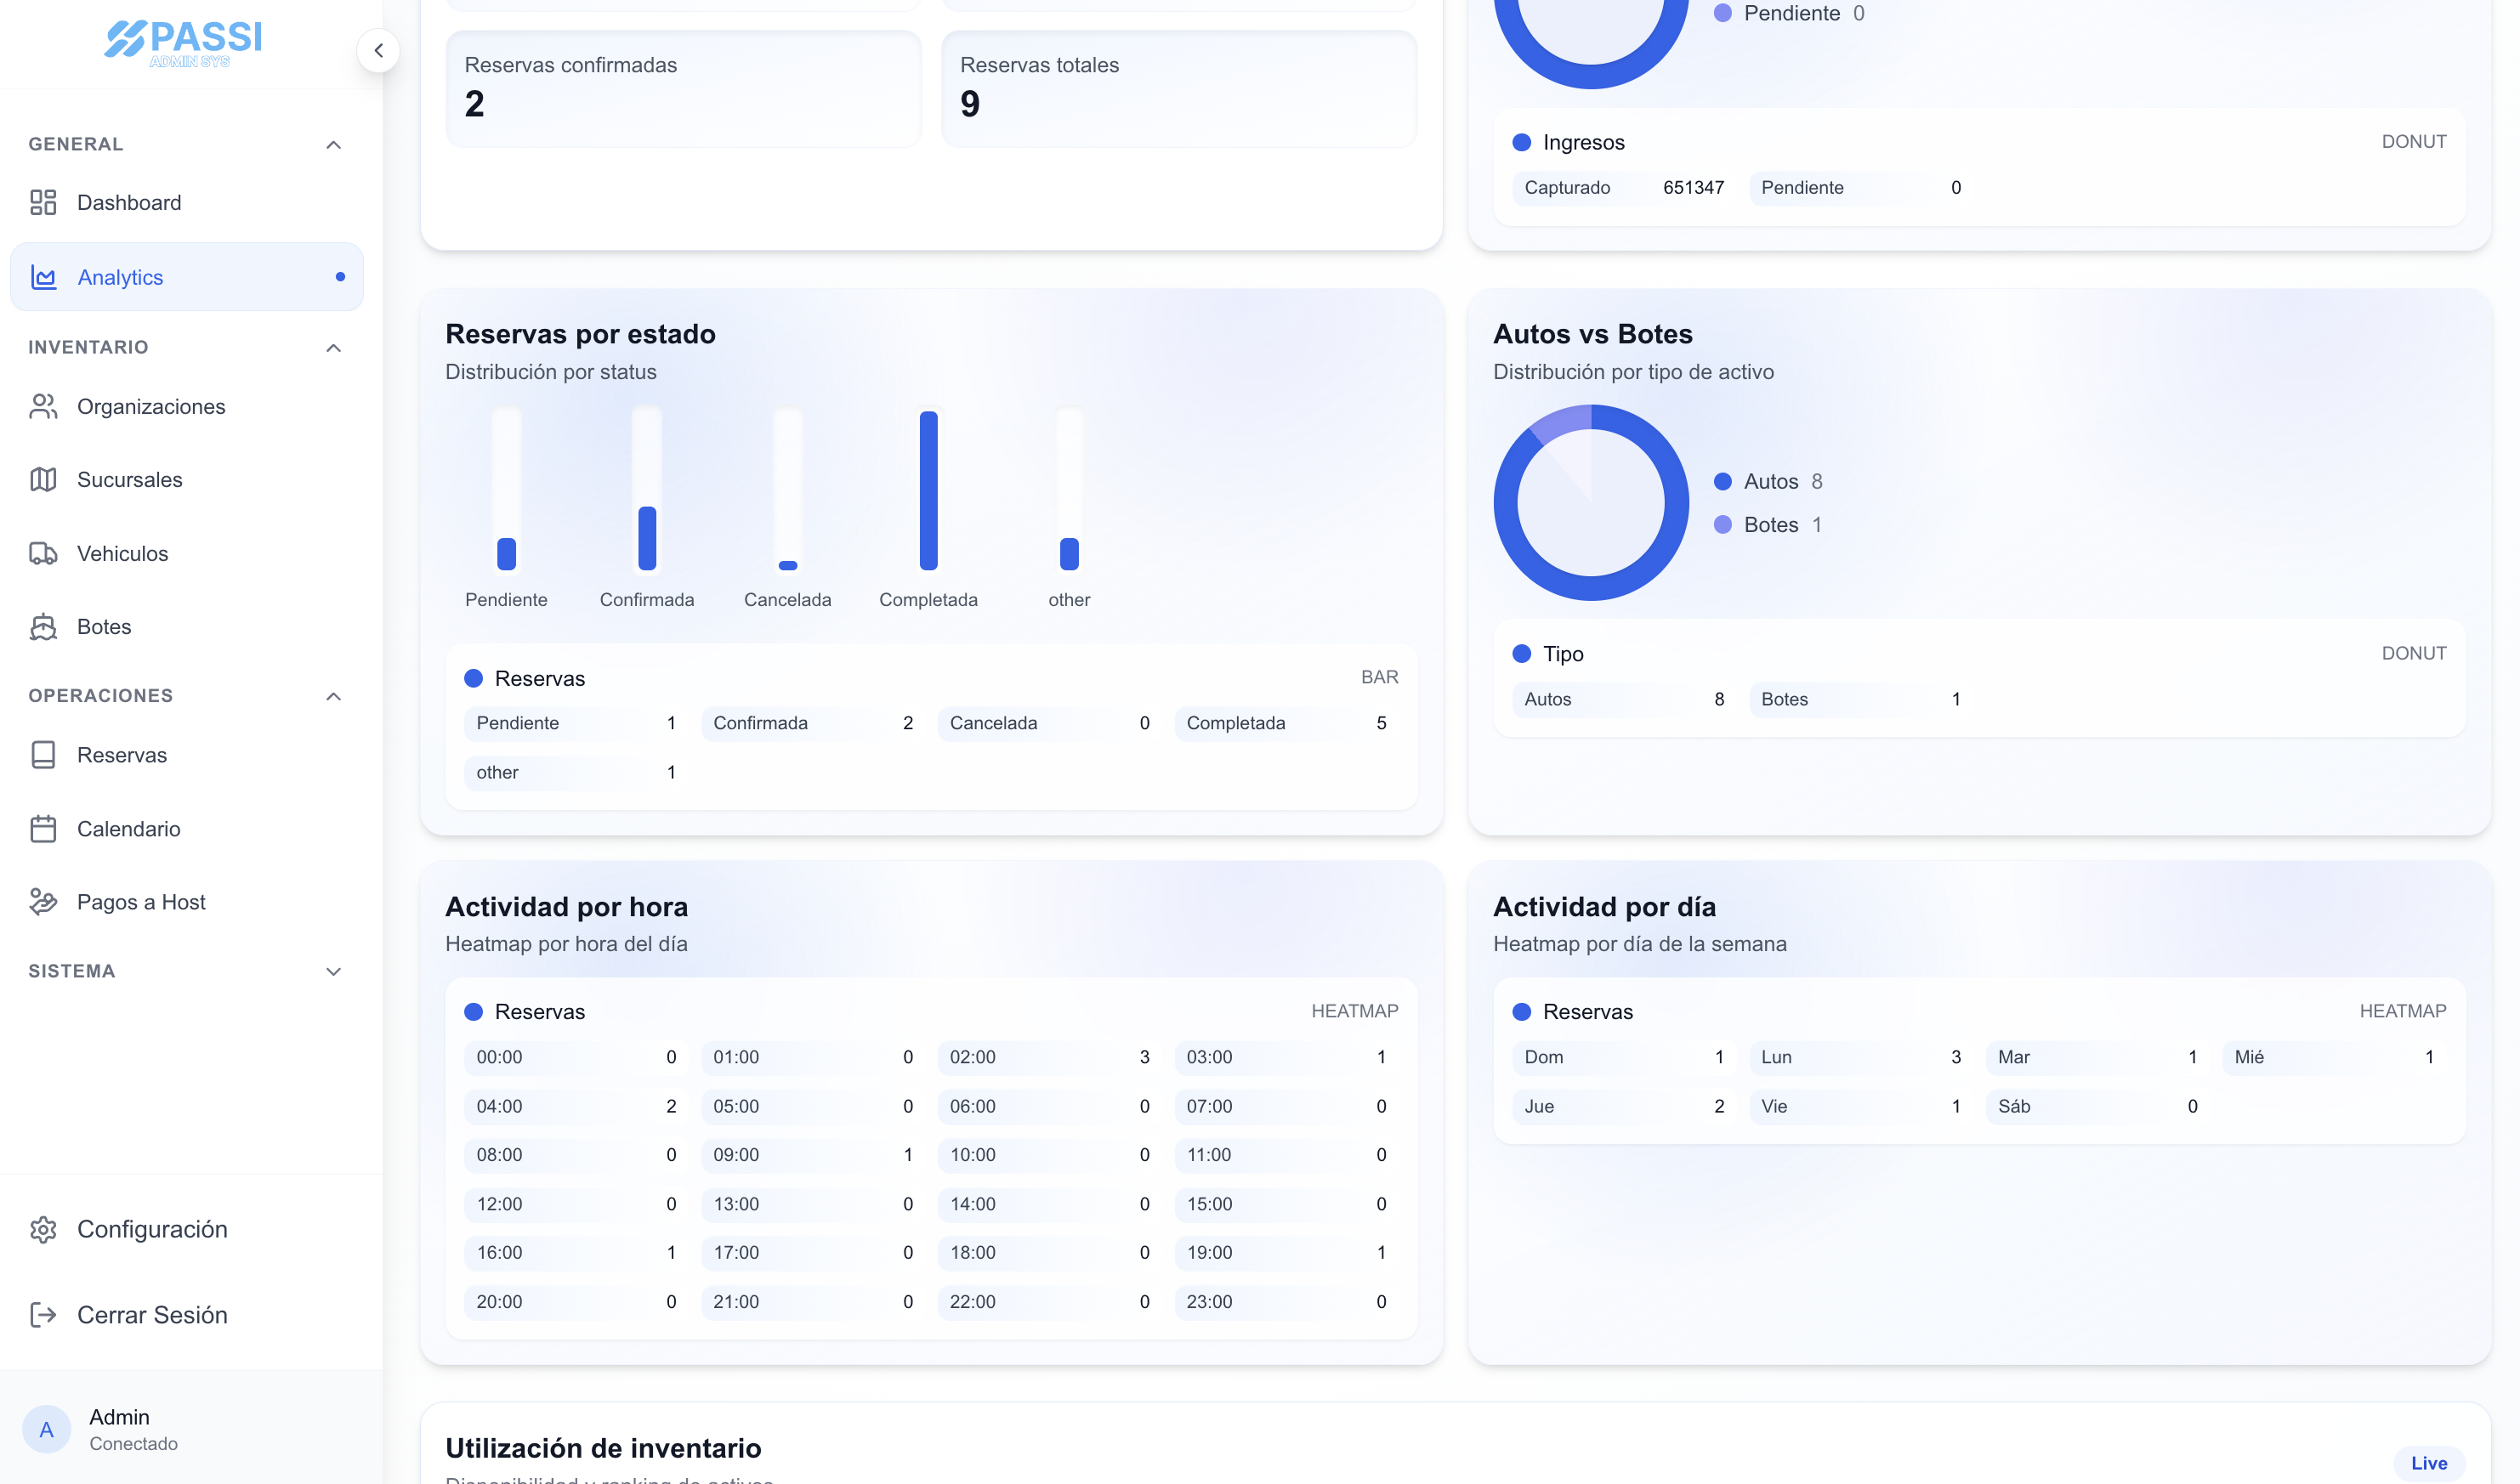This screenshot has height=1484, width=2520.
Task: Click the Configuración gear icon
Action: click(x=43, y=1229)
